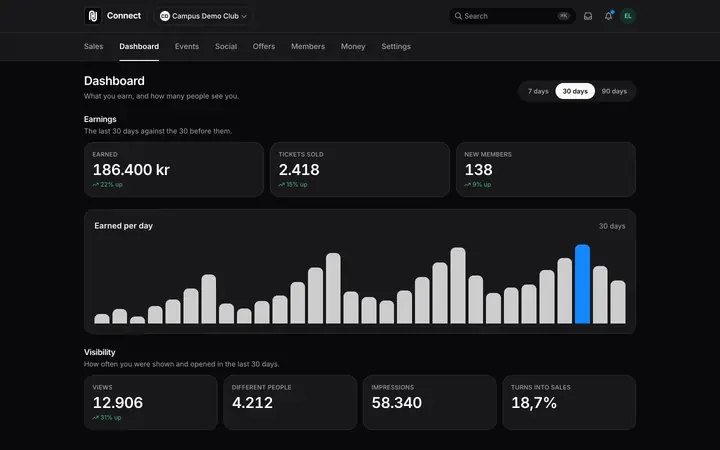Open the Settings tab

[396, 46]
